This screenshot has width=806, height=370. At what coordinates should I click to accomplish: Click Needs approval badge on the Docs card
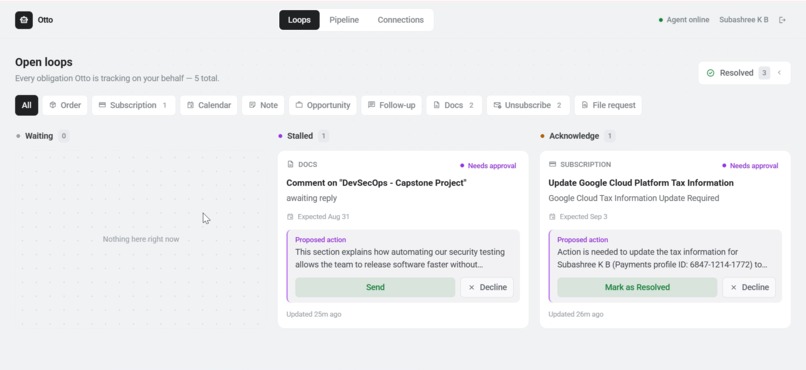[x=488, y=165]
